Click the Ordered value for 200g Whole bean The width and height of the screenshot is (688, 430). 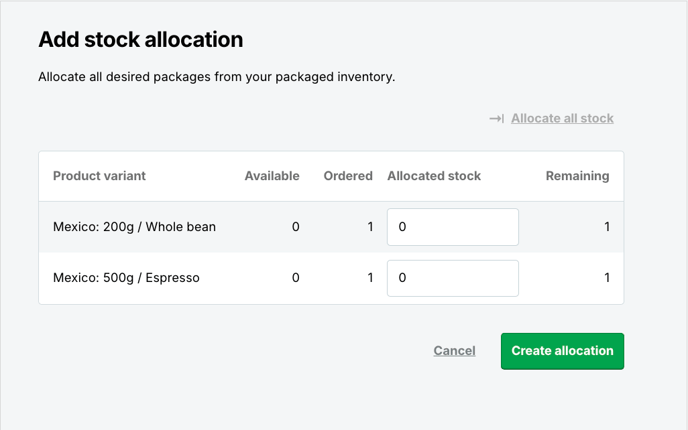370,227
